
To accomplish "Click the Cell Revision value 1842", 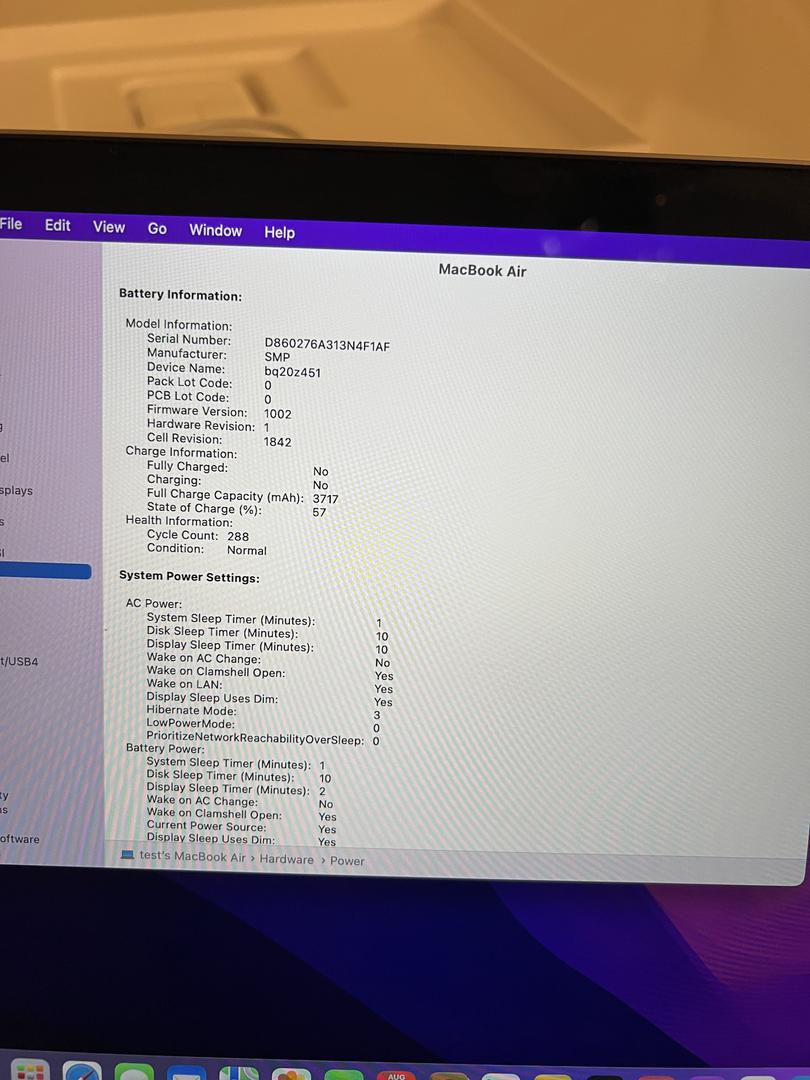I will 278,442.
